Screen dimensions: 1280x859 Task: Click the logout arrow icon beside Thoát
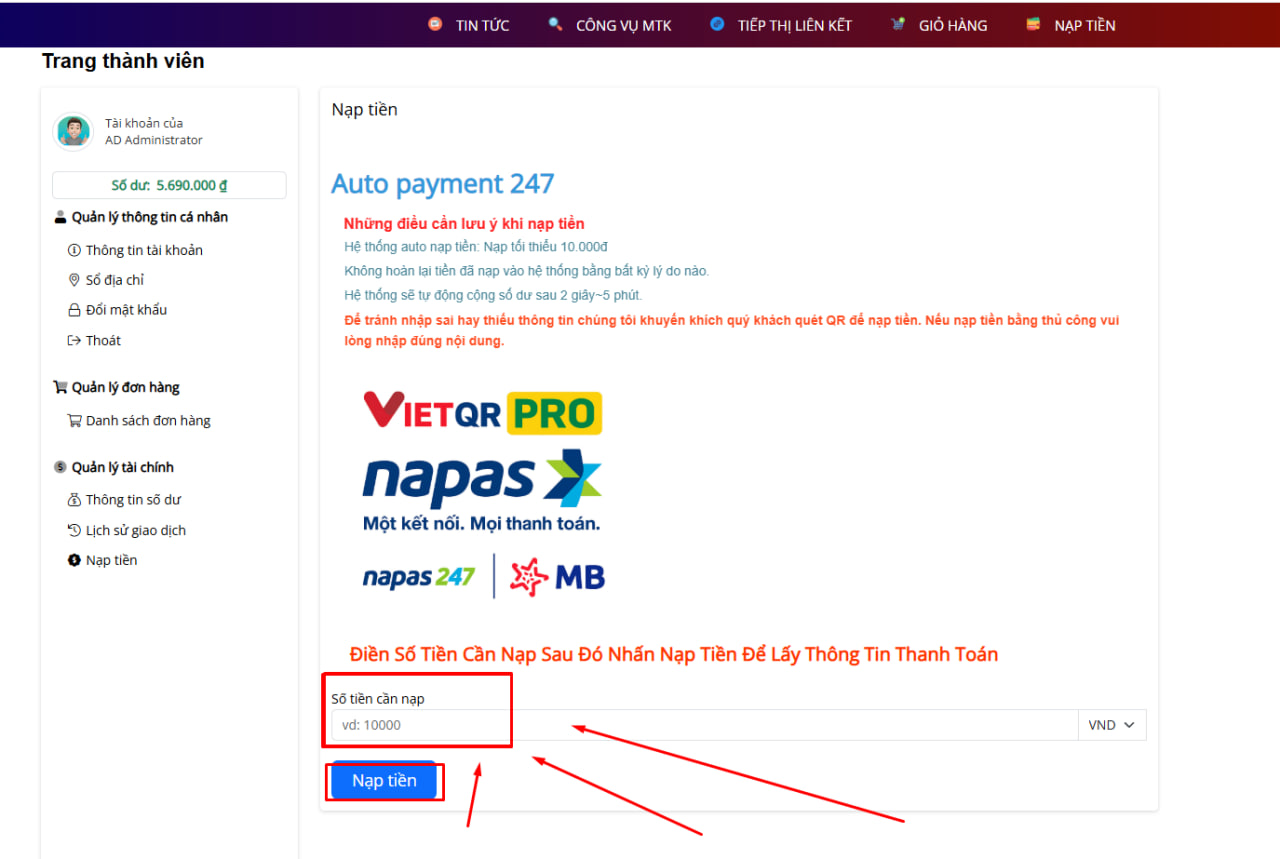(x=74, y=340)
